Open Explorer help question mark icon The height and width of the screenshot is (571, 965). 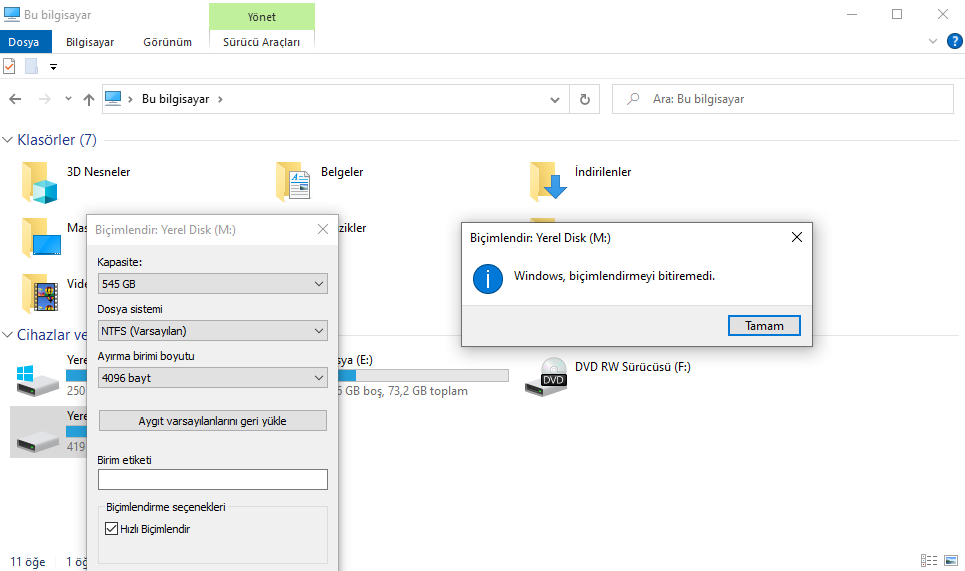955,41
